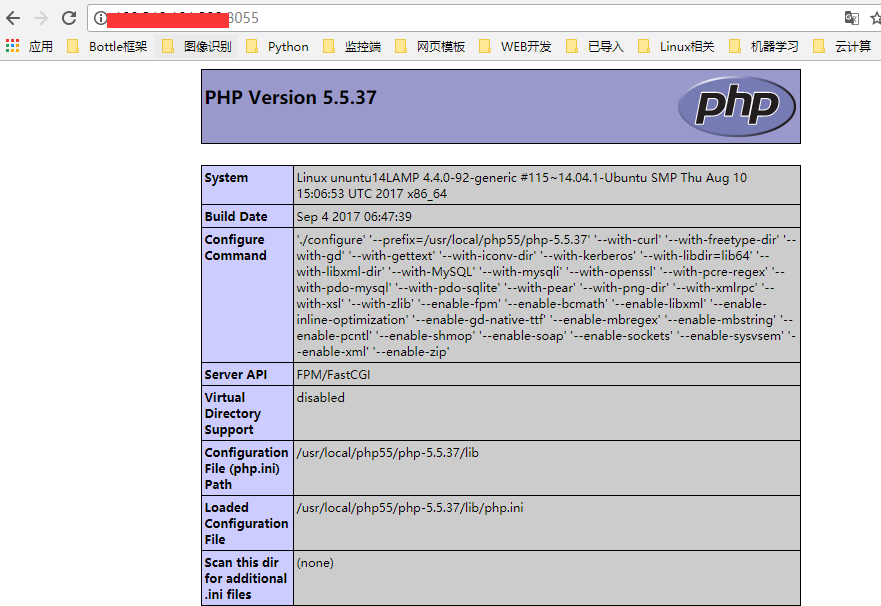Viewport: 881px width, 606px height.
Task: Click the Linux ununtu14LAMP system value
Action: 521,185
